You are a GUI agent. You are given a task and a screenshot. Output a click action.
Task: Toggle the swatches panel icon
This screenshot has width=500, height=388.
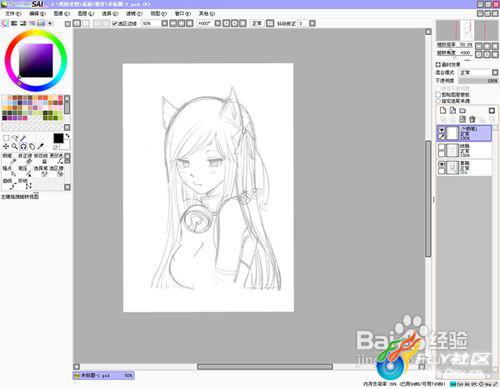point(41,23)
